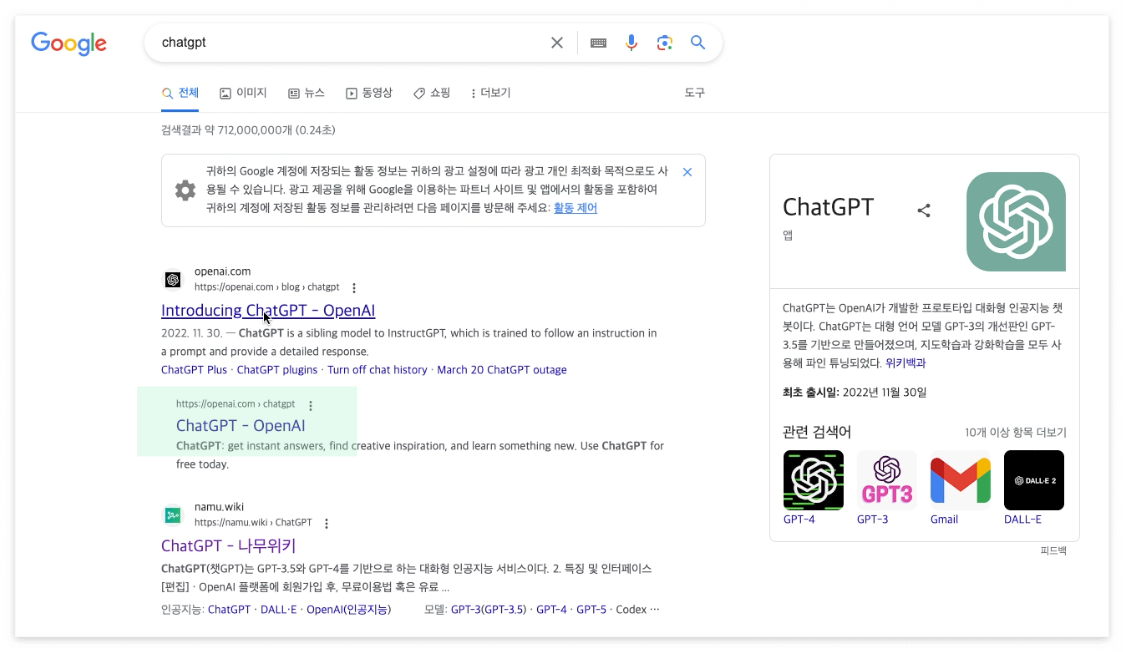Screen dimensions: 1124x652
Task: Open the OpenAI(인공지능) link
Action: pos(348,610)
